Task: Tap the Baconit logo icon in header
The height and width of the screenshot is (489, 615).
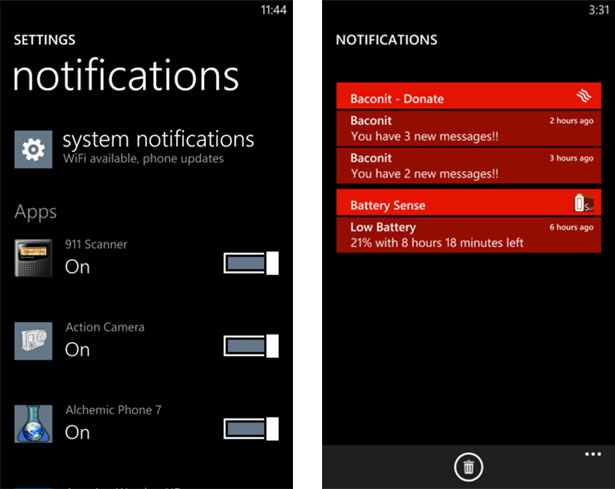Action: (x=585, y=97)
